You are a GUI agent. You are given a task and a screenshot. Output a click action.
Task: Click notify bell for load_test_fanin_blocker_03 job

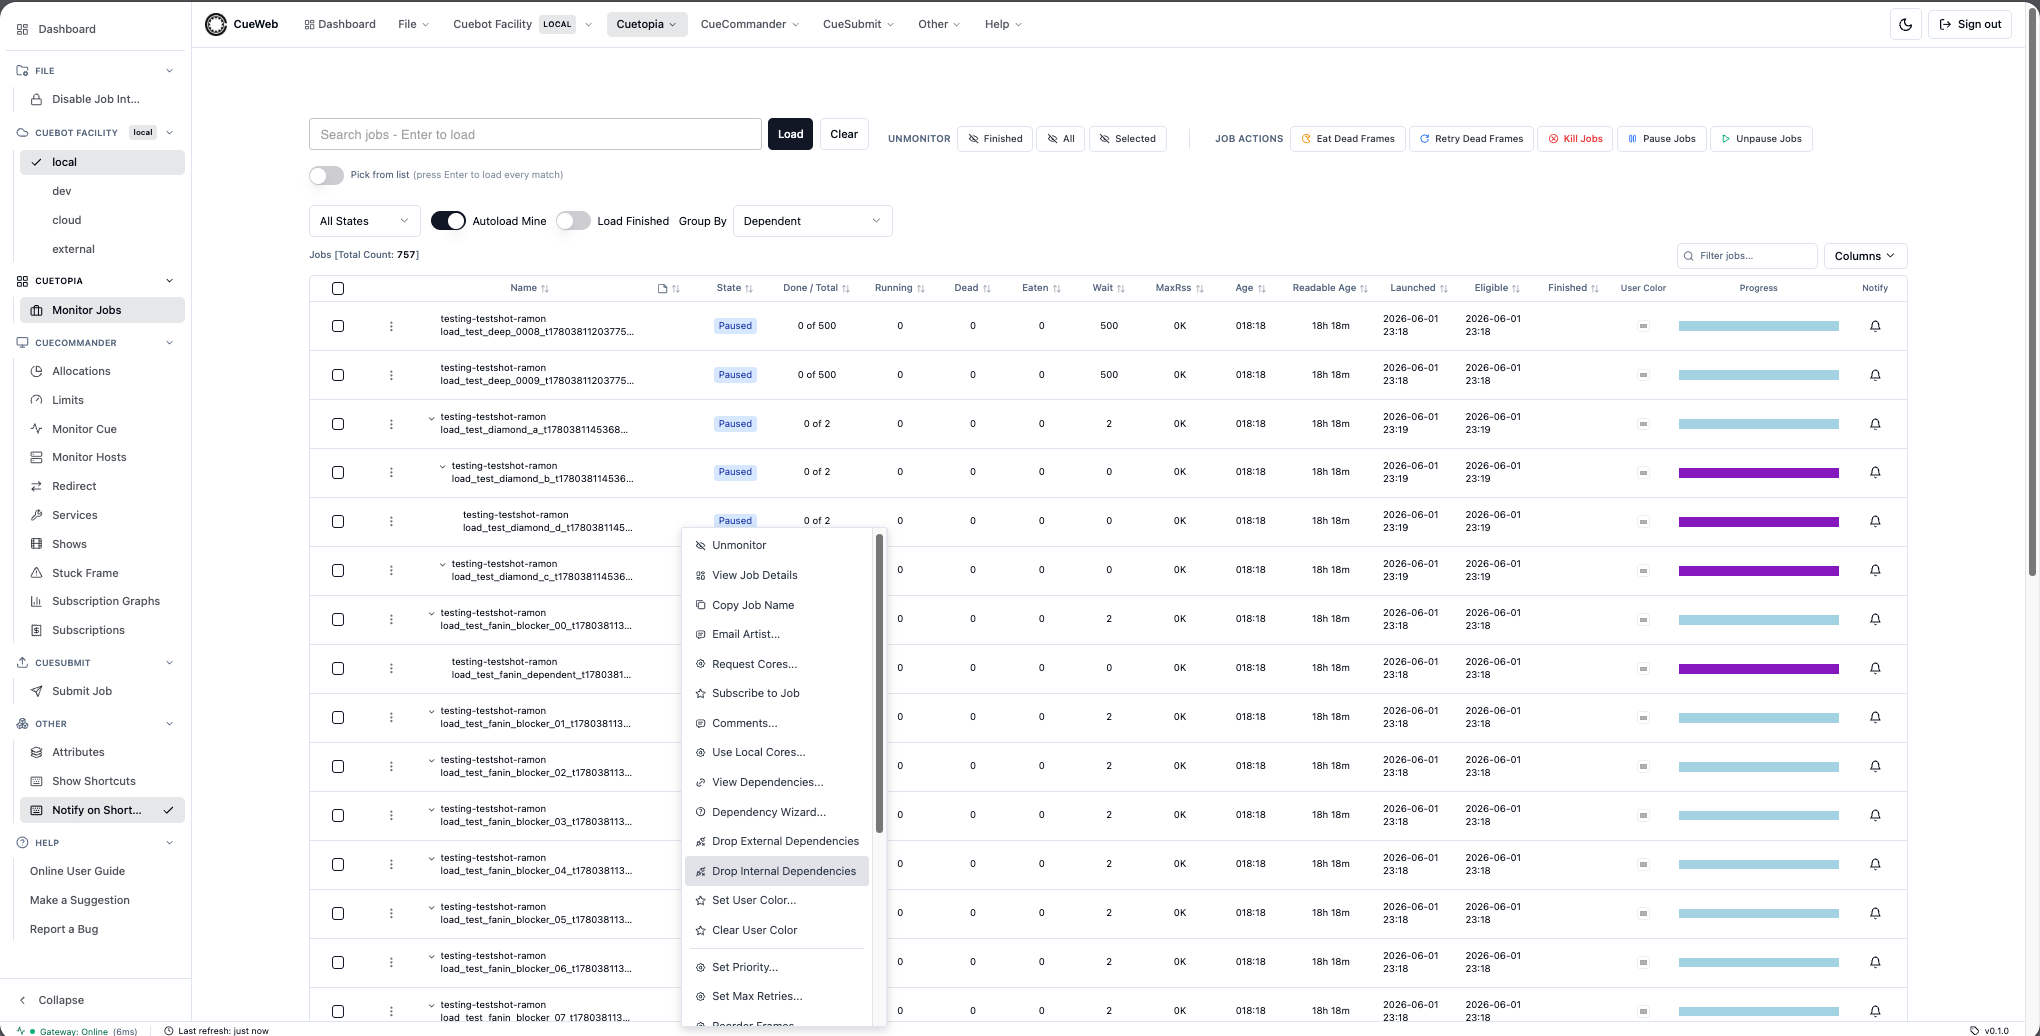pos(1875,815)
